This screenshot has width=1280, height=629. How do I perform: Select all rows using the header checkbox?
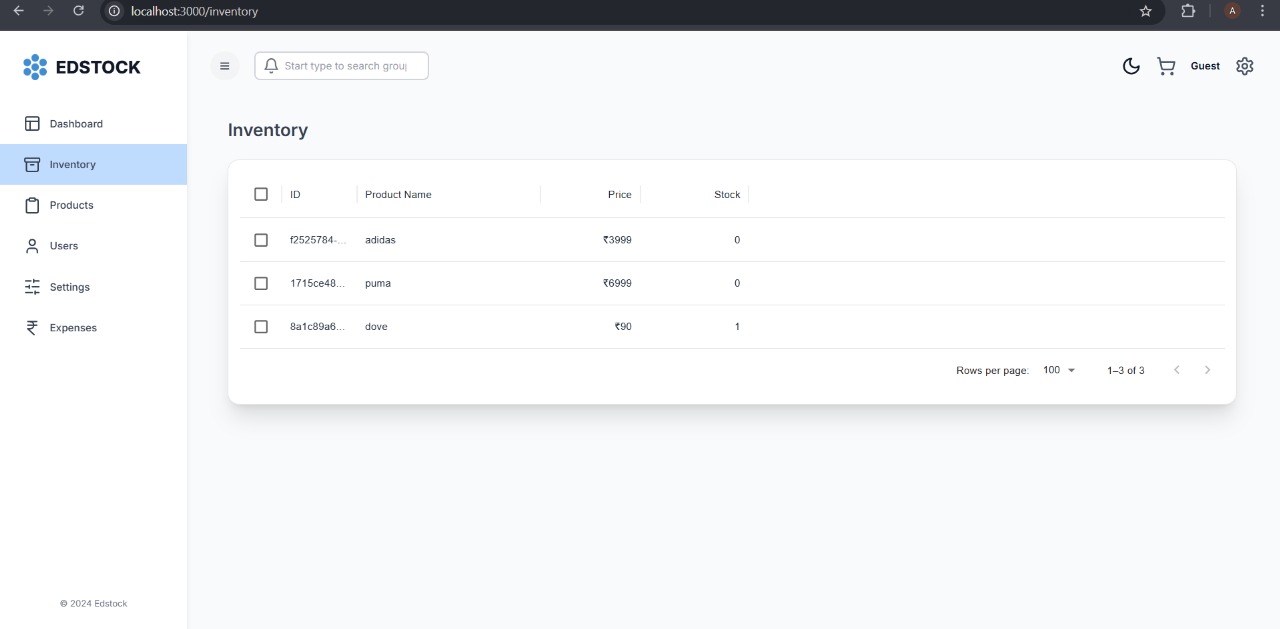coord(261,194)
